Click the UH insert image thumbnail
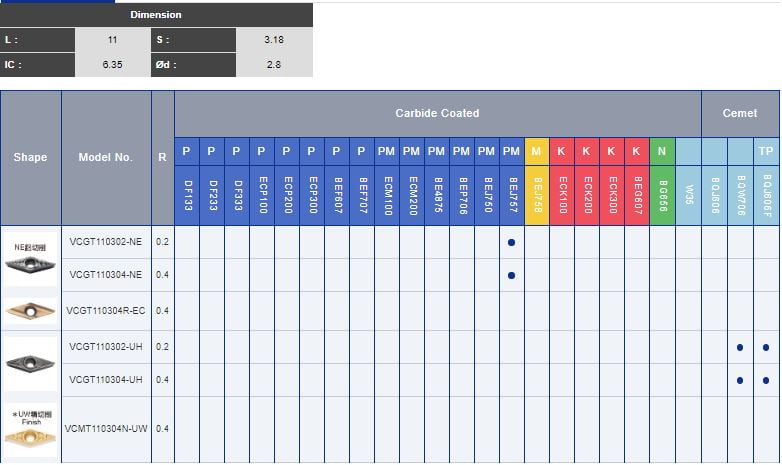Image resolution: width=782 pixels, height=465 pixels. [x=31, y=363]
